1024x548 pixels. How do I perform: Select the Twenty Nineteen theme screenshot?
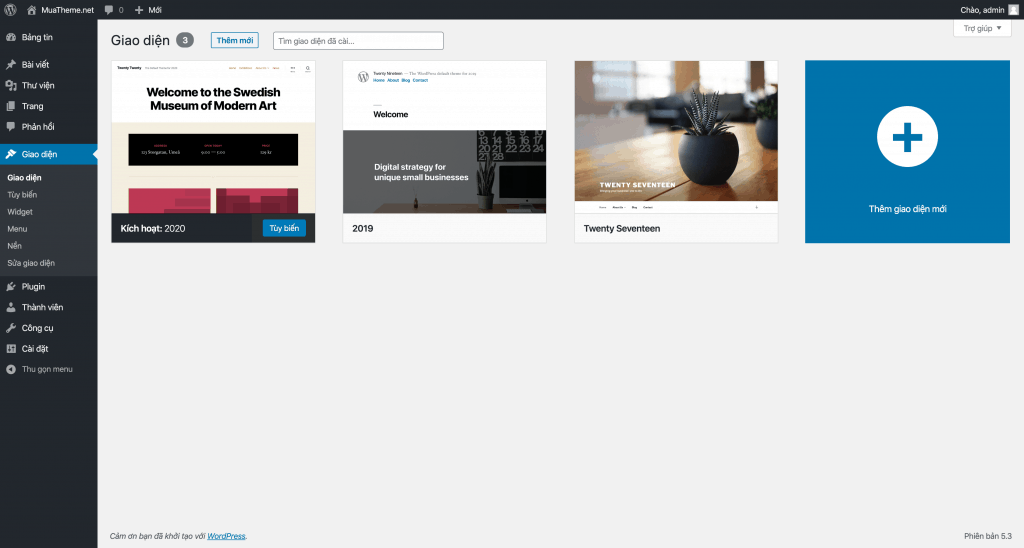click(x=444, y=137)
